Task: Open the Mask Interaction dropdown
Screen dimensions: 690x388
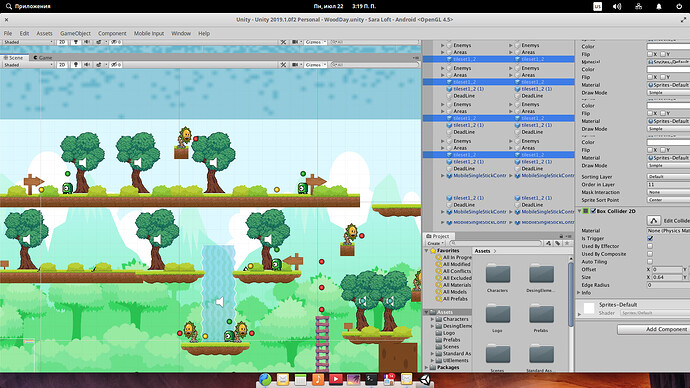Action: 668,192
